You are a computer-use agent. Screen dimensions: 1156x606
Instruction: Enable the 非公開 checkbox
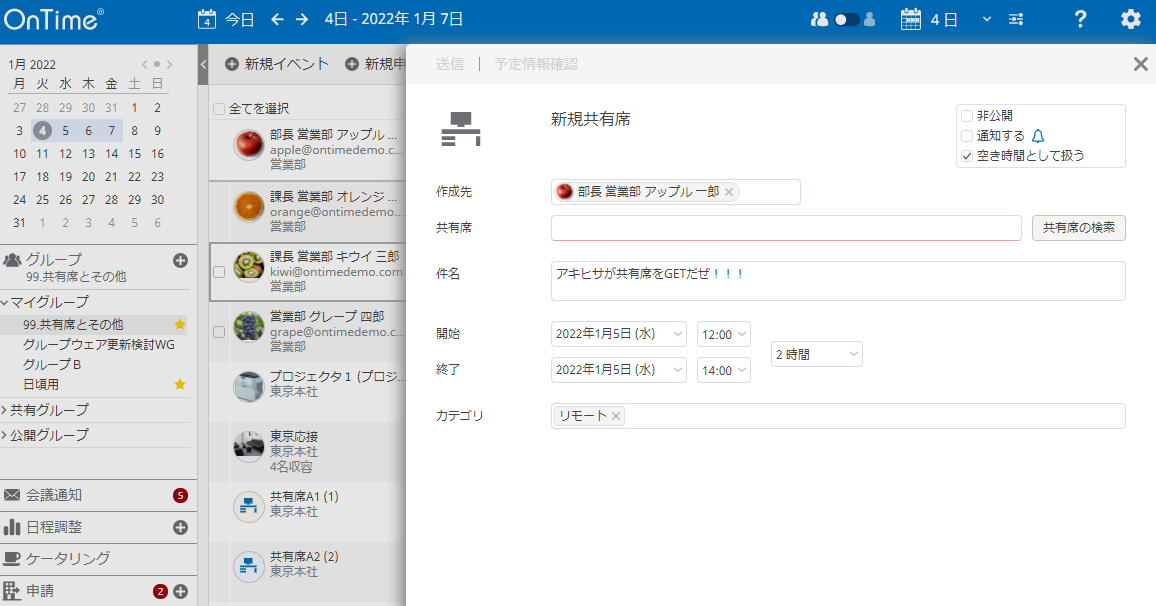[967, 116]
